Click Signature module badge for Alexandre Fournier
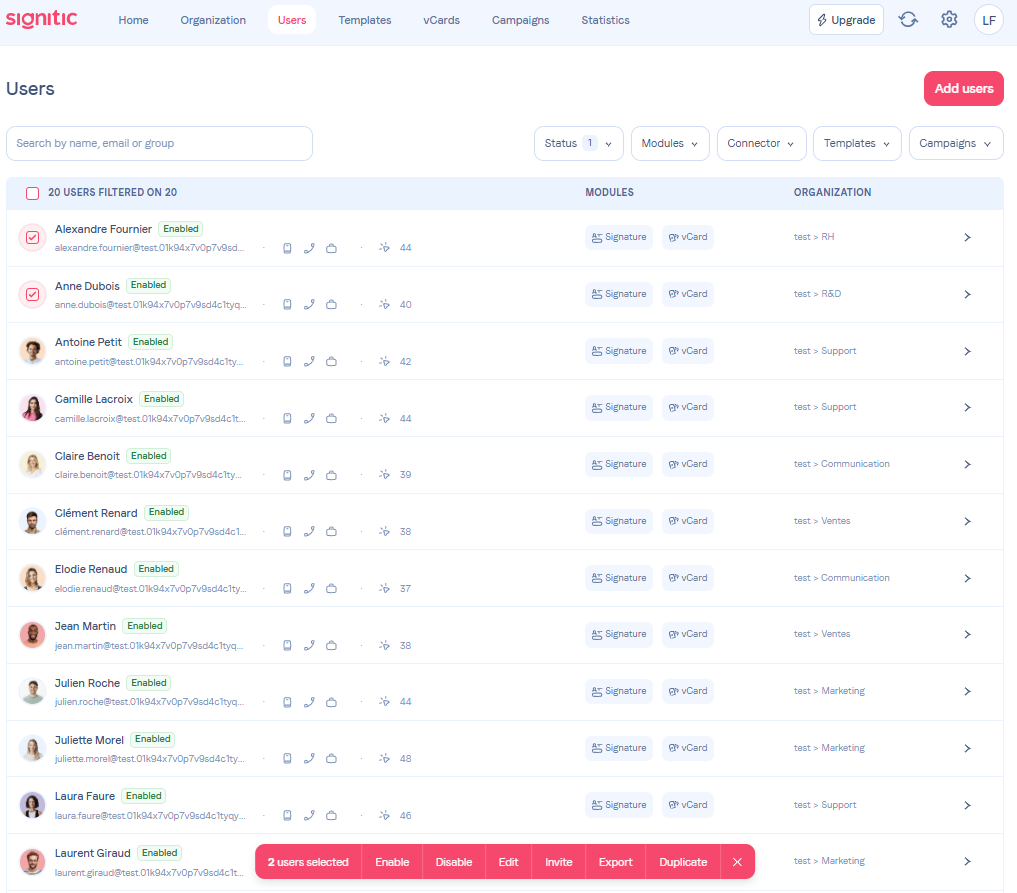This screenshot has height=893, width=1017. click(x=619, y=237)
